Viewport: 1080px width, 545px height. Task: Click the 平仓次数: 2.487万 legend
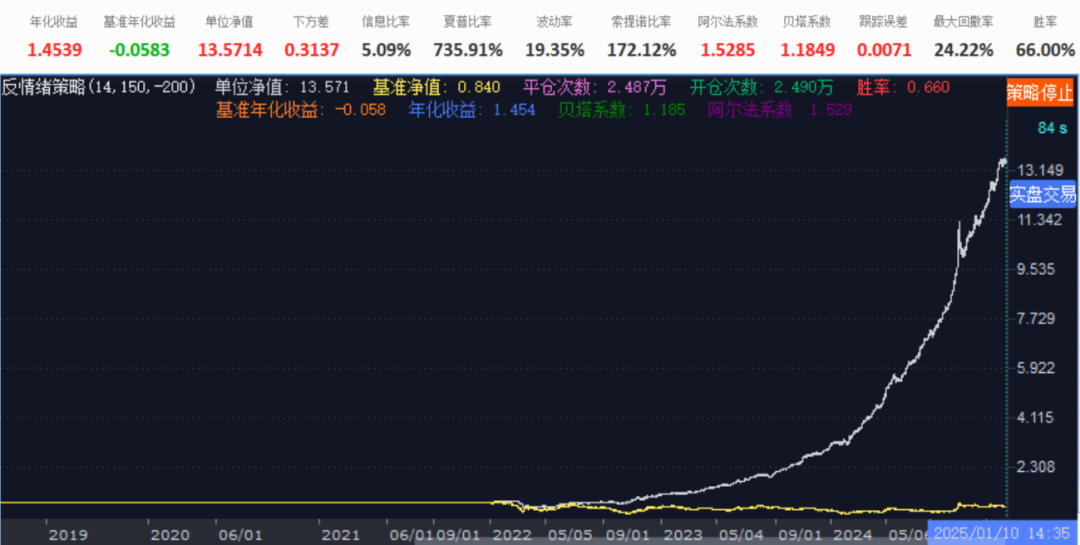pyautogui.click(x=594, y=88)
